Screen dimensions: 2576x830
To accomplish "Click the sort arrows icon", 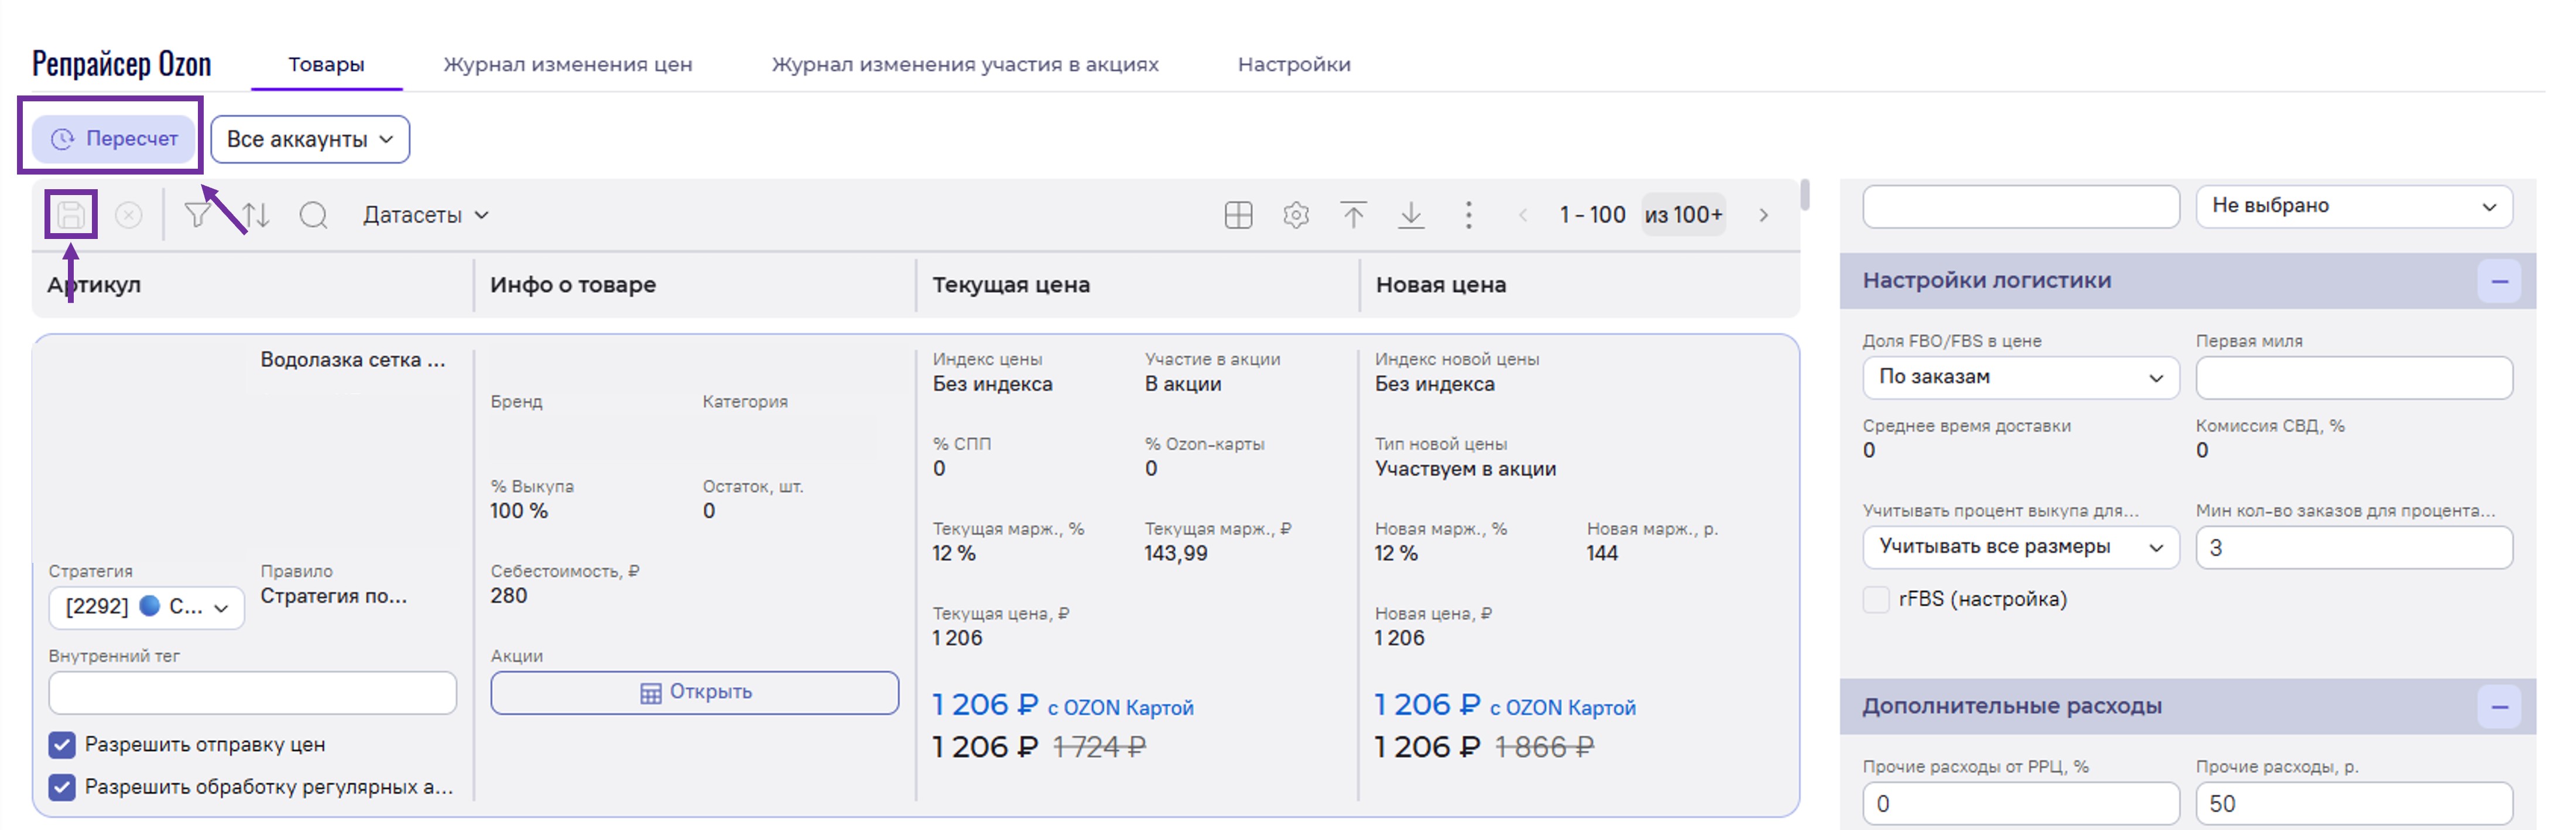I will coord(256,215).
